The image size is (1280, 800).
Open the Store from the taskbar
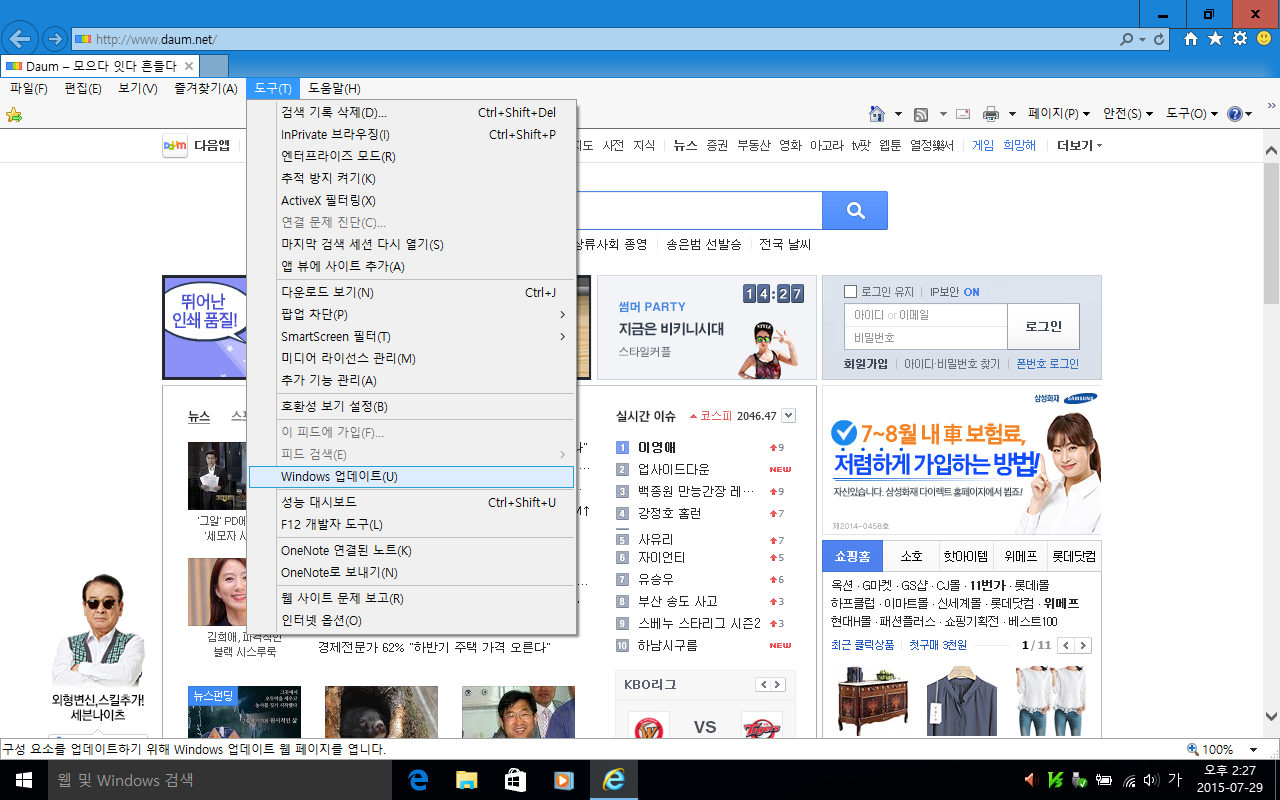(x=515, y=780)
